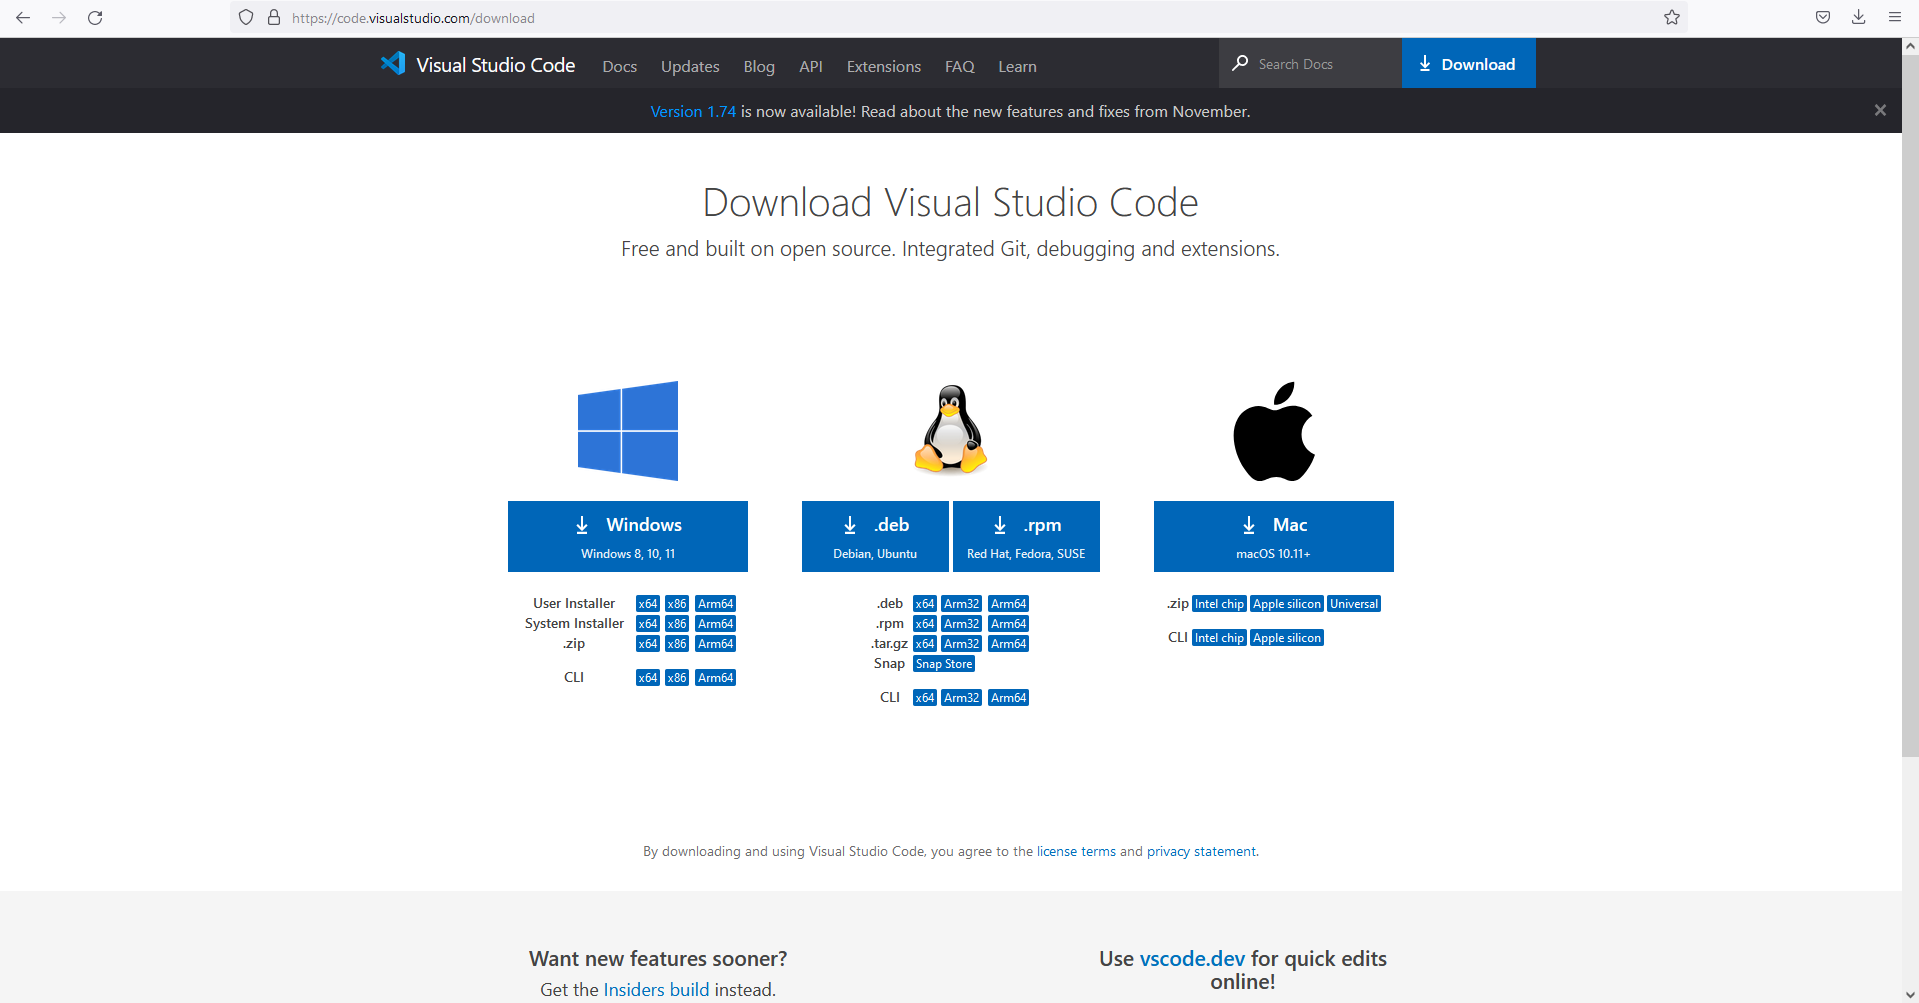
Task: Open the Version 1.74 link
Action: [x=693, y=111]
